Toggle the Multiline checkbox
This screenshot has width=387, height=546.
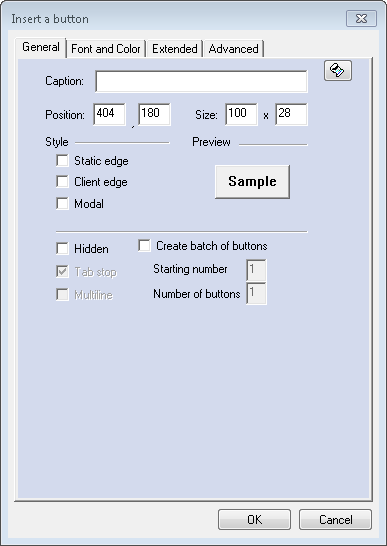tap(62, 295)
